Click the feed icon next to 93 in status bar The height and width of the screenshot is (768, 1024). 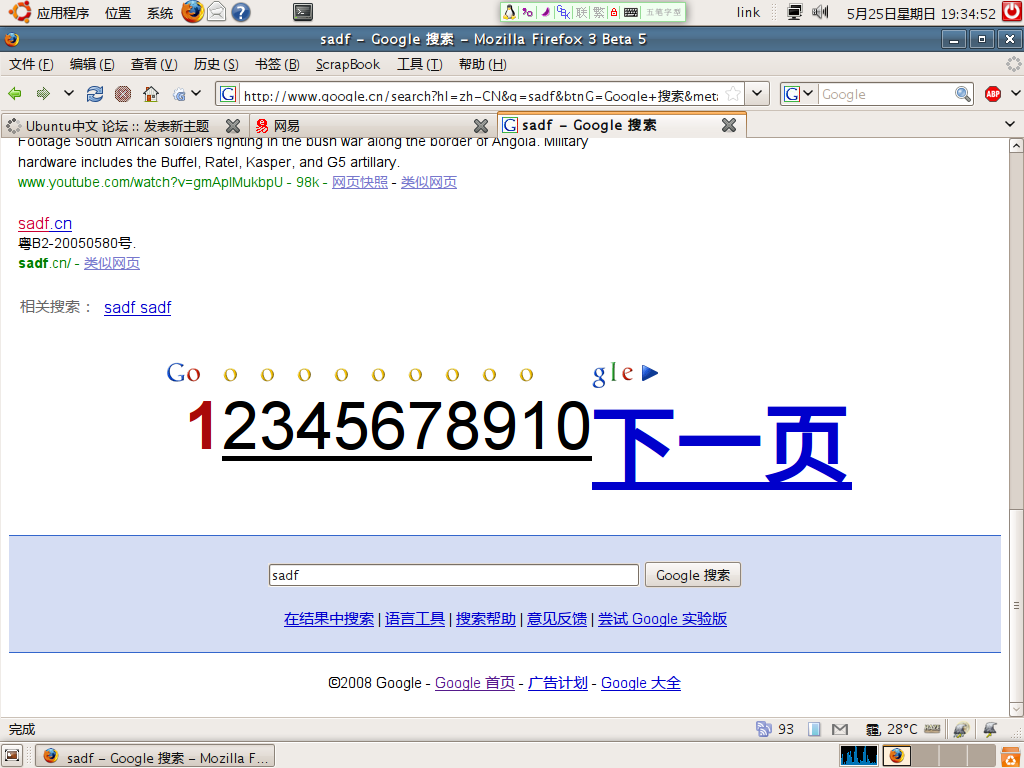click(763, 729)
